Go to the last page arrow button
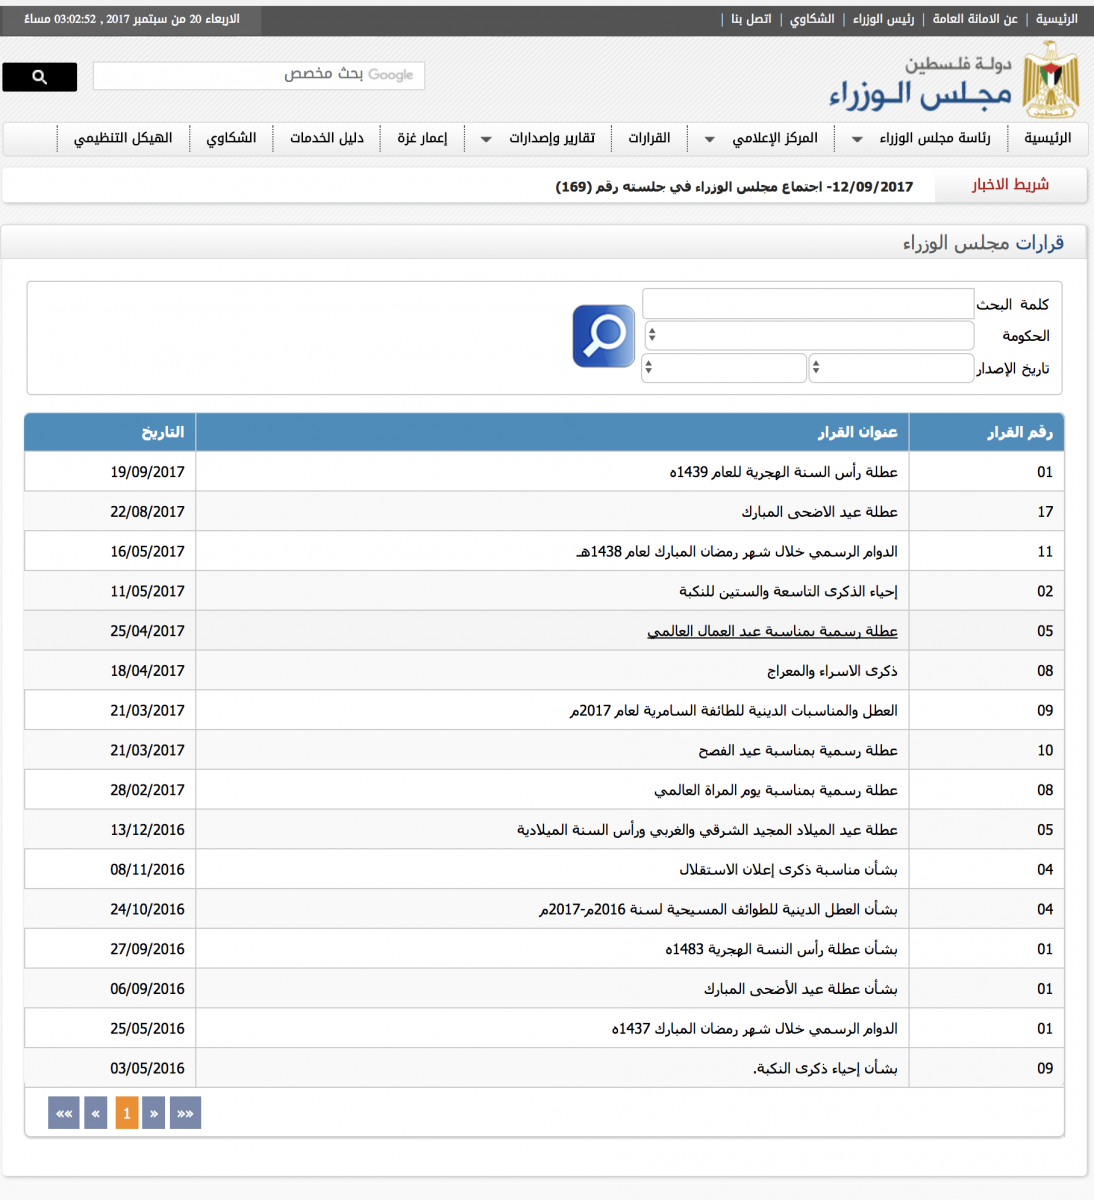The image size is (1094, 1200). pyautogui.click(x=63, y=1113)
